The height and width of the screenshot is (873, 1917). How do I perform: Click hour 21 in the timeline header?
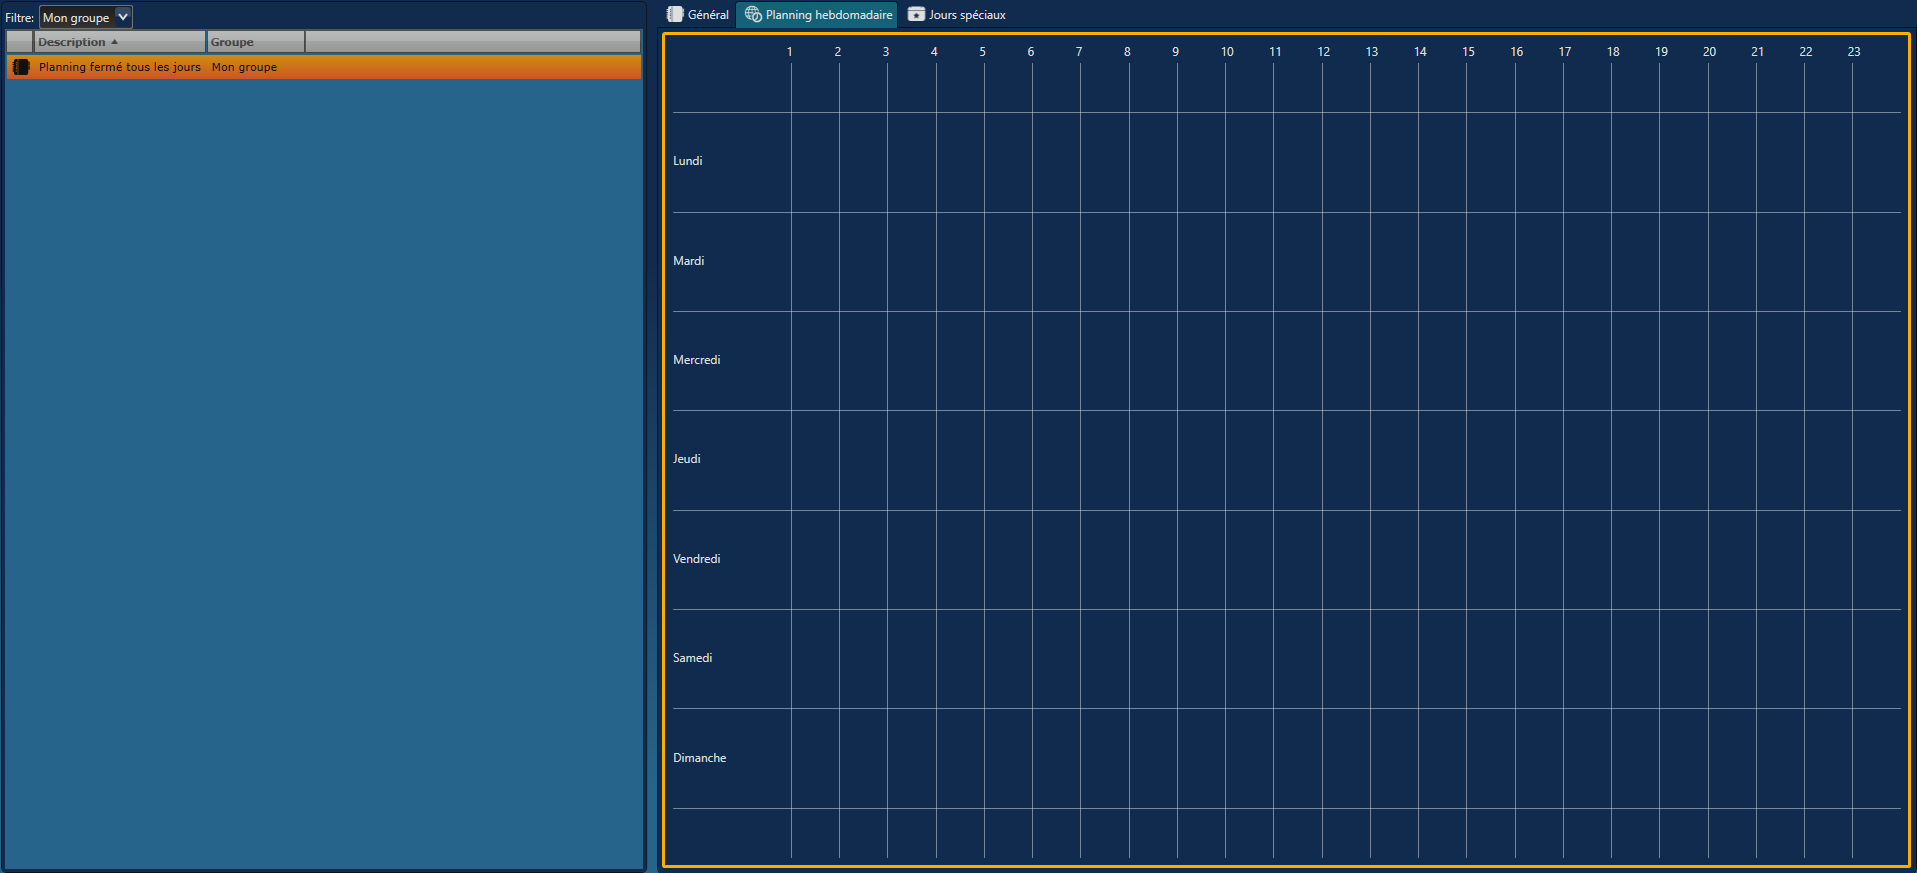(1757, 52)
